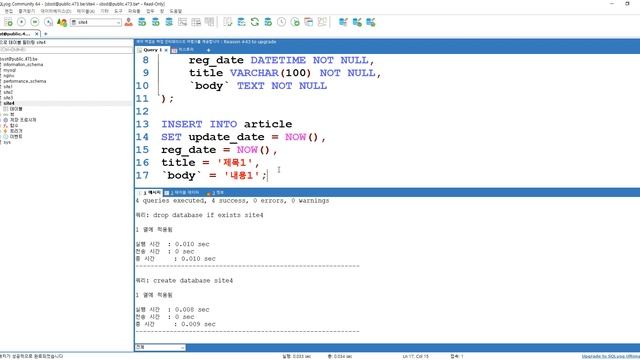The image size is (640, 360).
Task: Click the clock icon with green badge
Action: (295, 22)
